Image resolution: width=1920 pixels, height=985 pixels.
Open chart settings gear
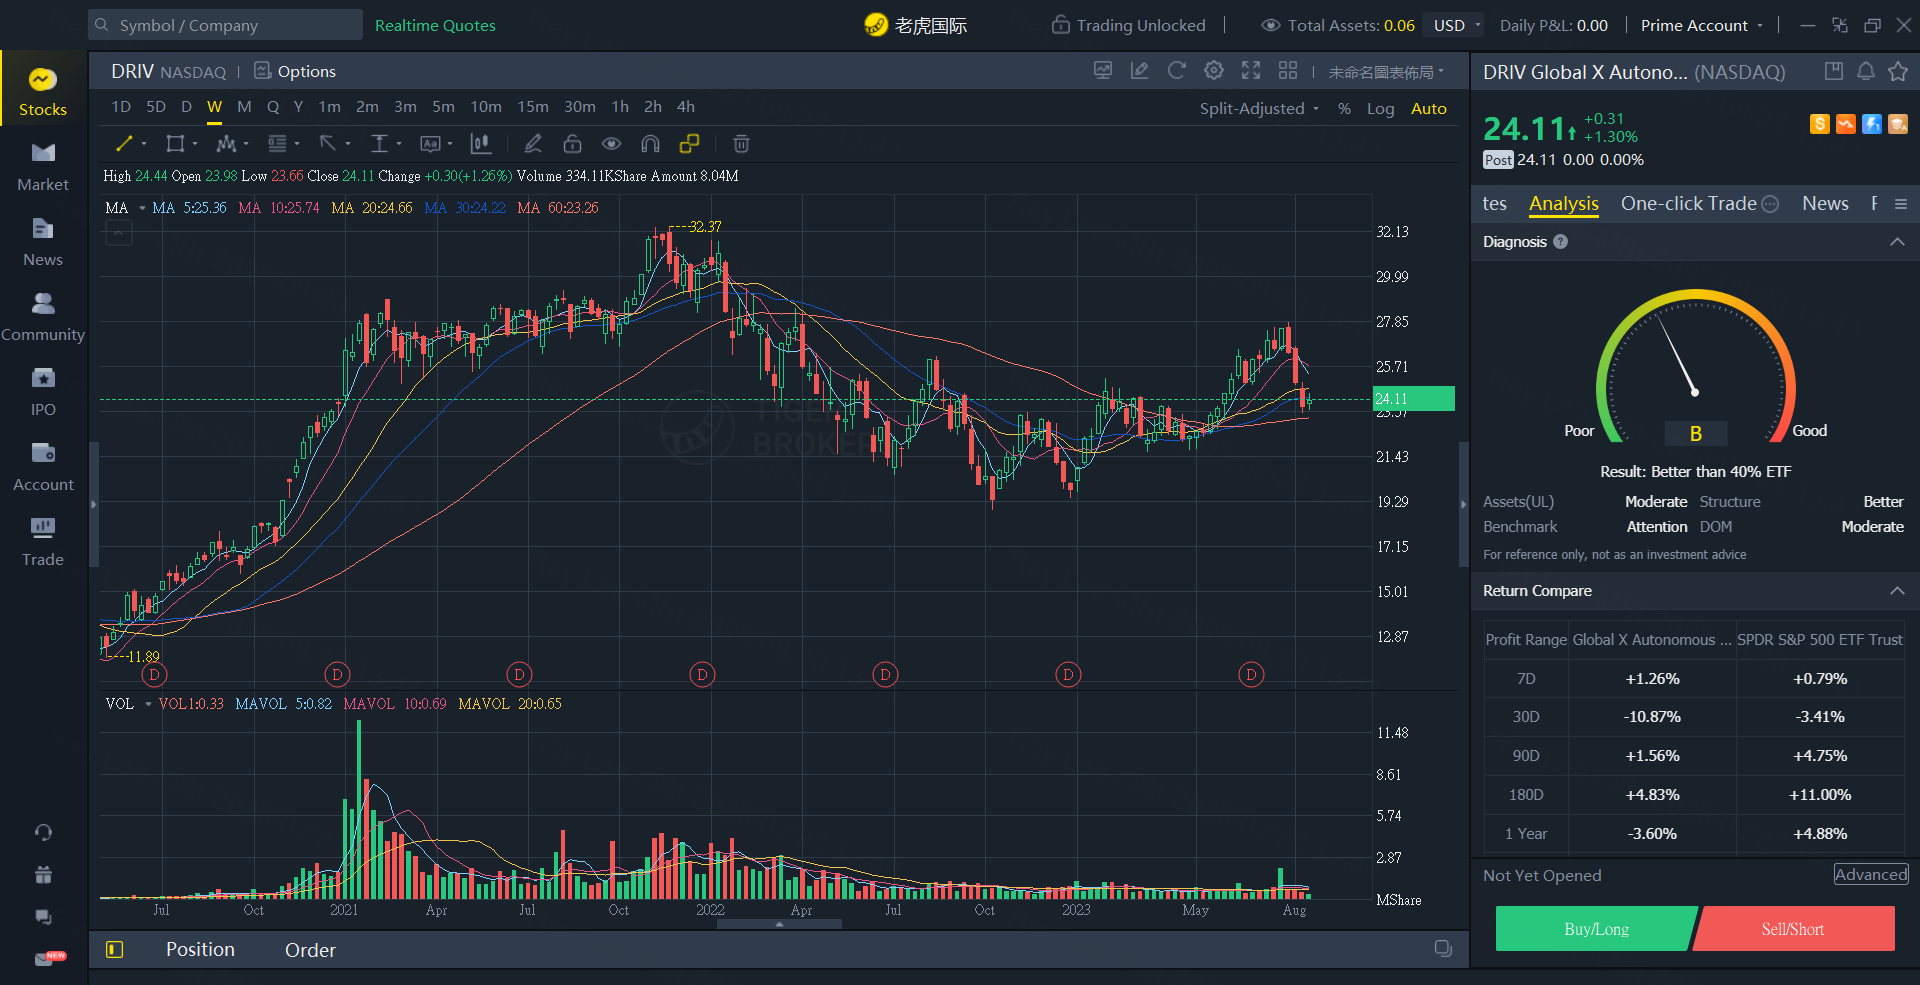point(1213,70)
